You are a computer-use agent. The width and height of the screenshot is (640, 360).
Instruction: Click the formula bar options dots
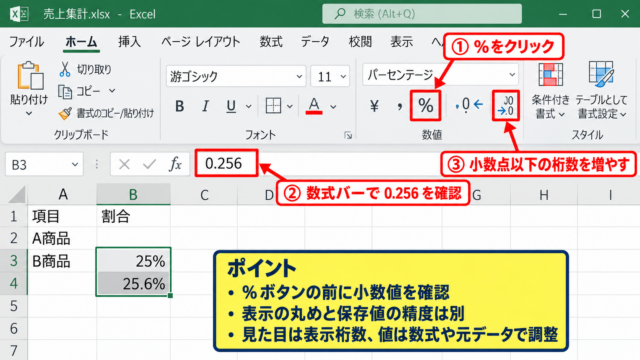(97, 164)
